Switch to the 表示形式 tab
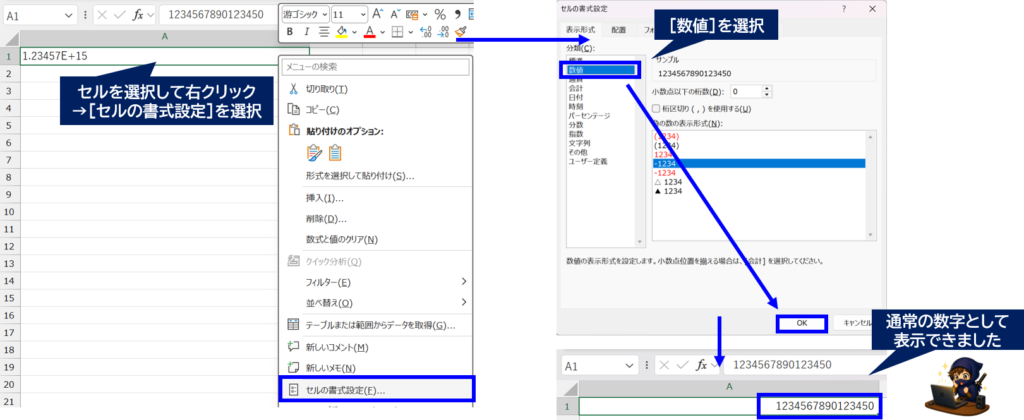This screenshot has width=1024, height=420. tap(580, 30)
